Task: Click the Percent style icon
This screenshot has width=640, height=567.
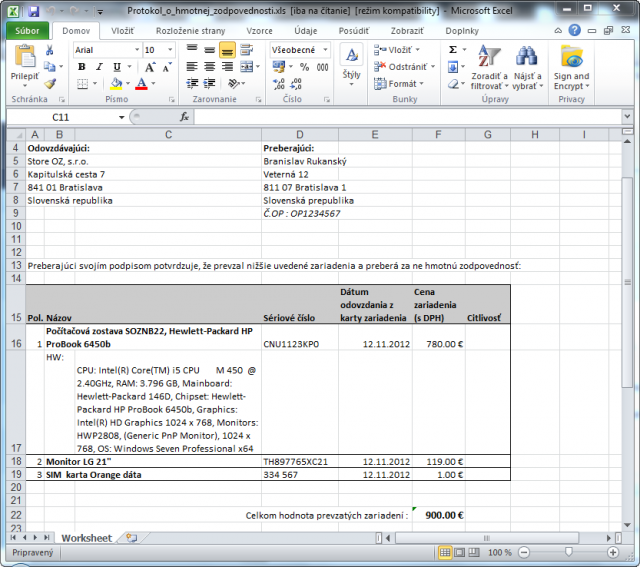Action: click(x=304, y=67)
